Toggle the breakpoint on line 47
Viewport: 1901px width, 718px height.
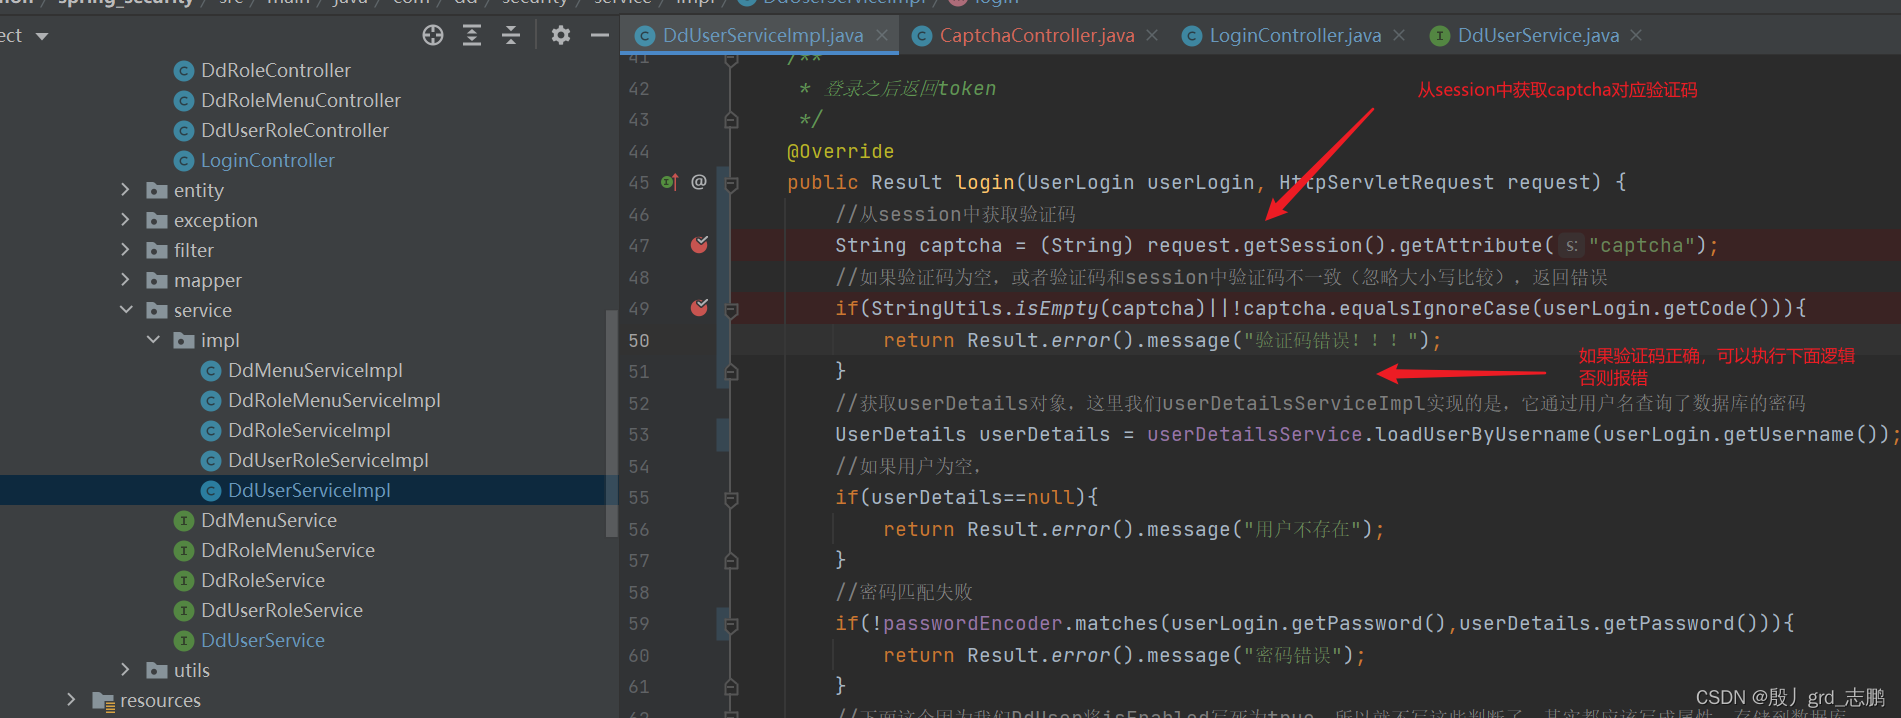coord(699,245)
